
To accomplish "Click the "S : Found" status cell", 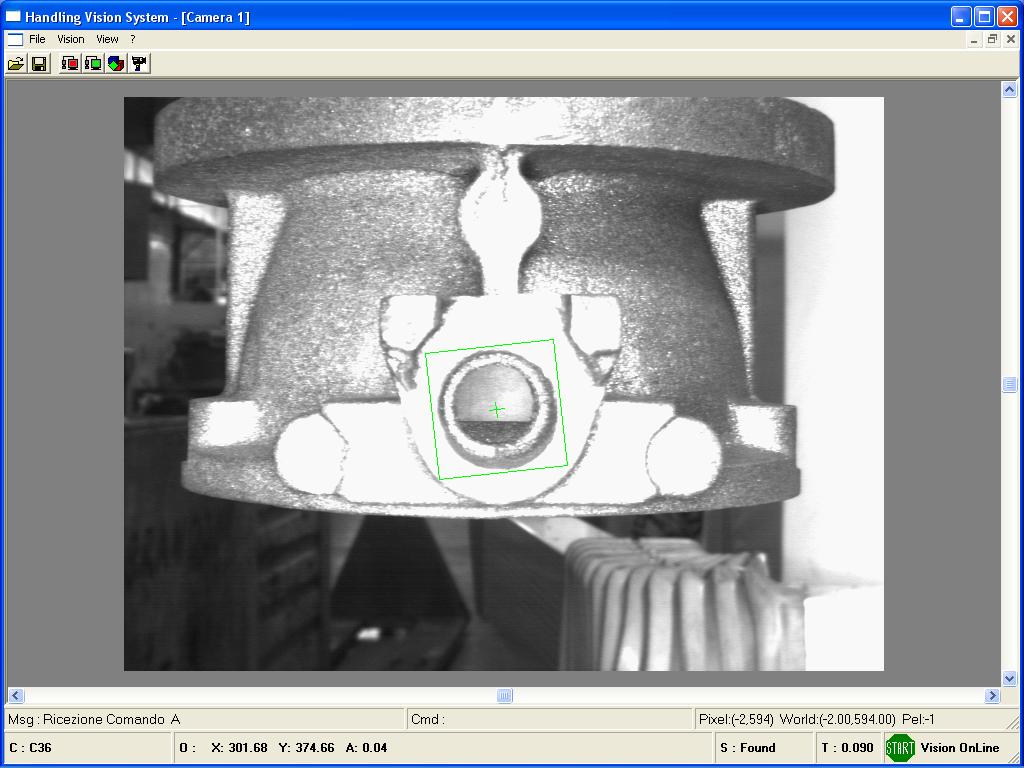I will pyautogui.click(x=763, y=748).
